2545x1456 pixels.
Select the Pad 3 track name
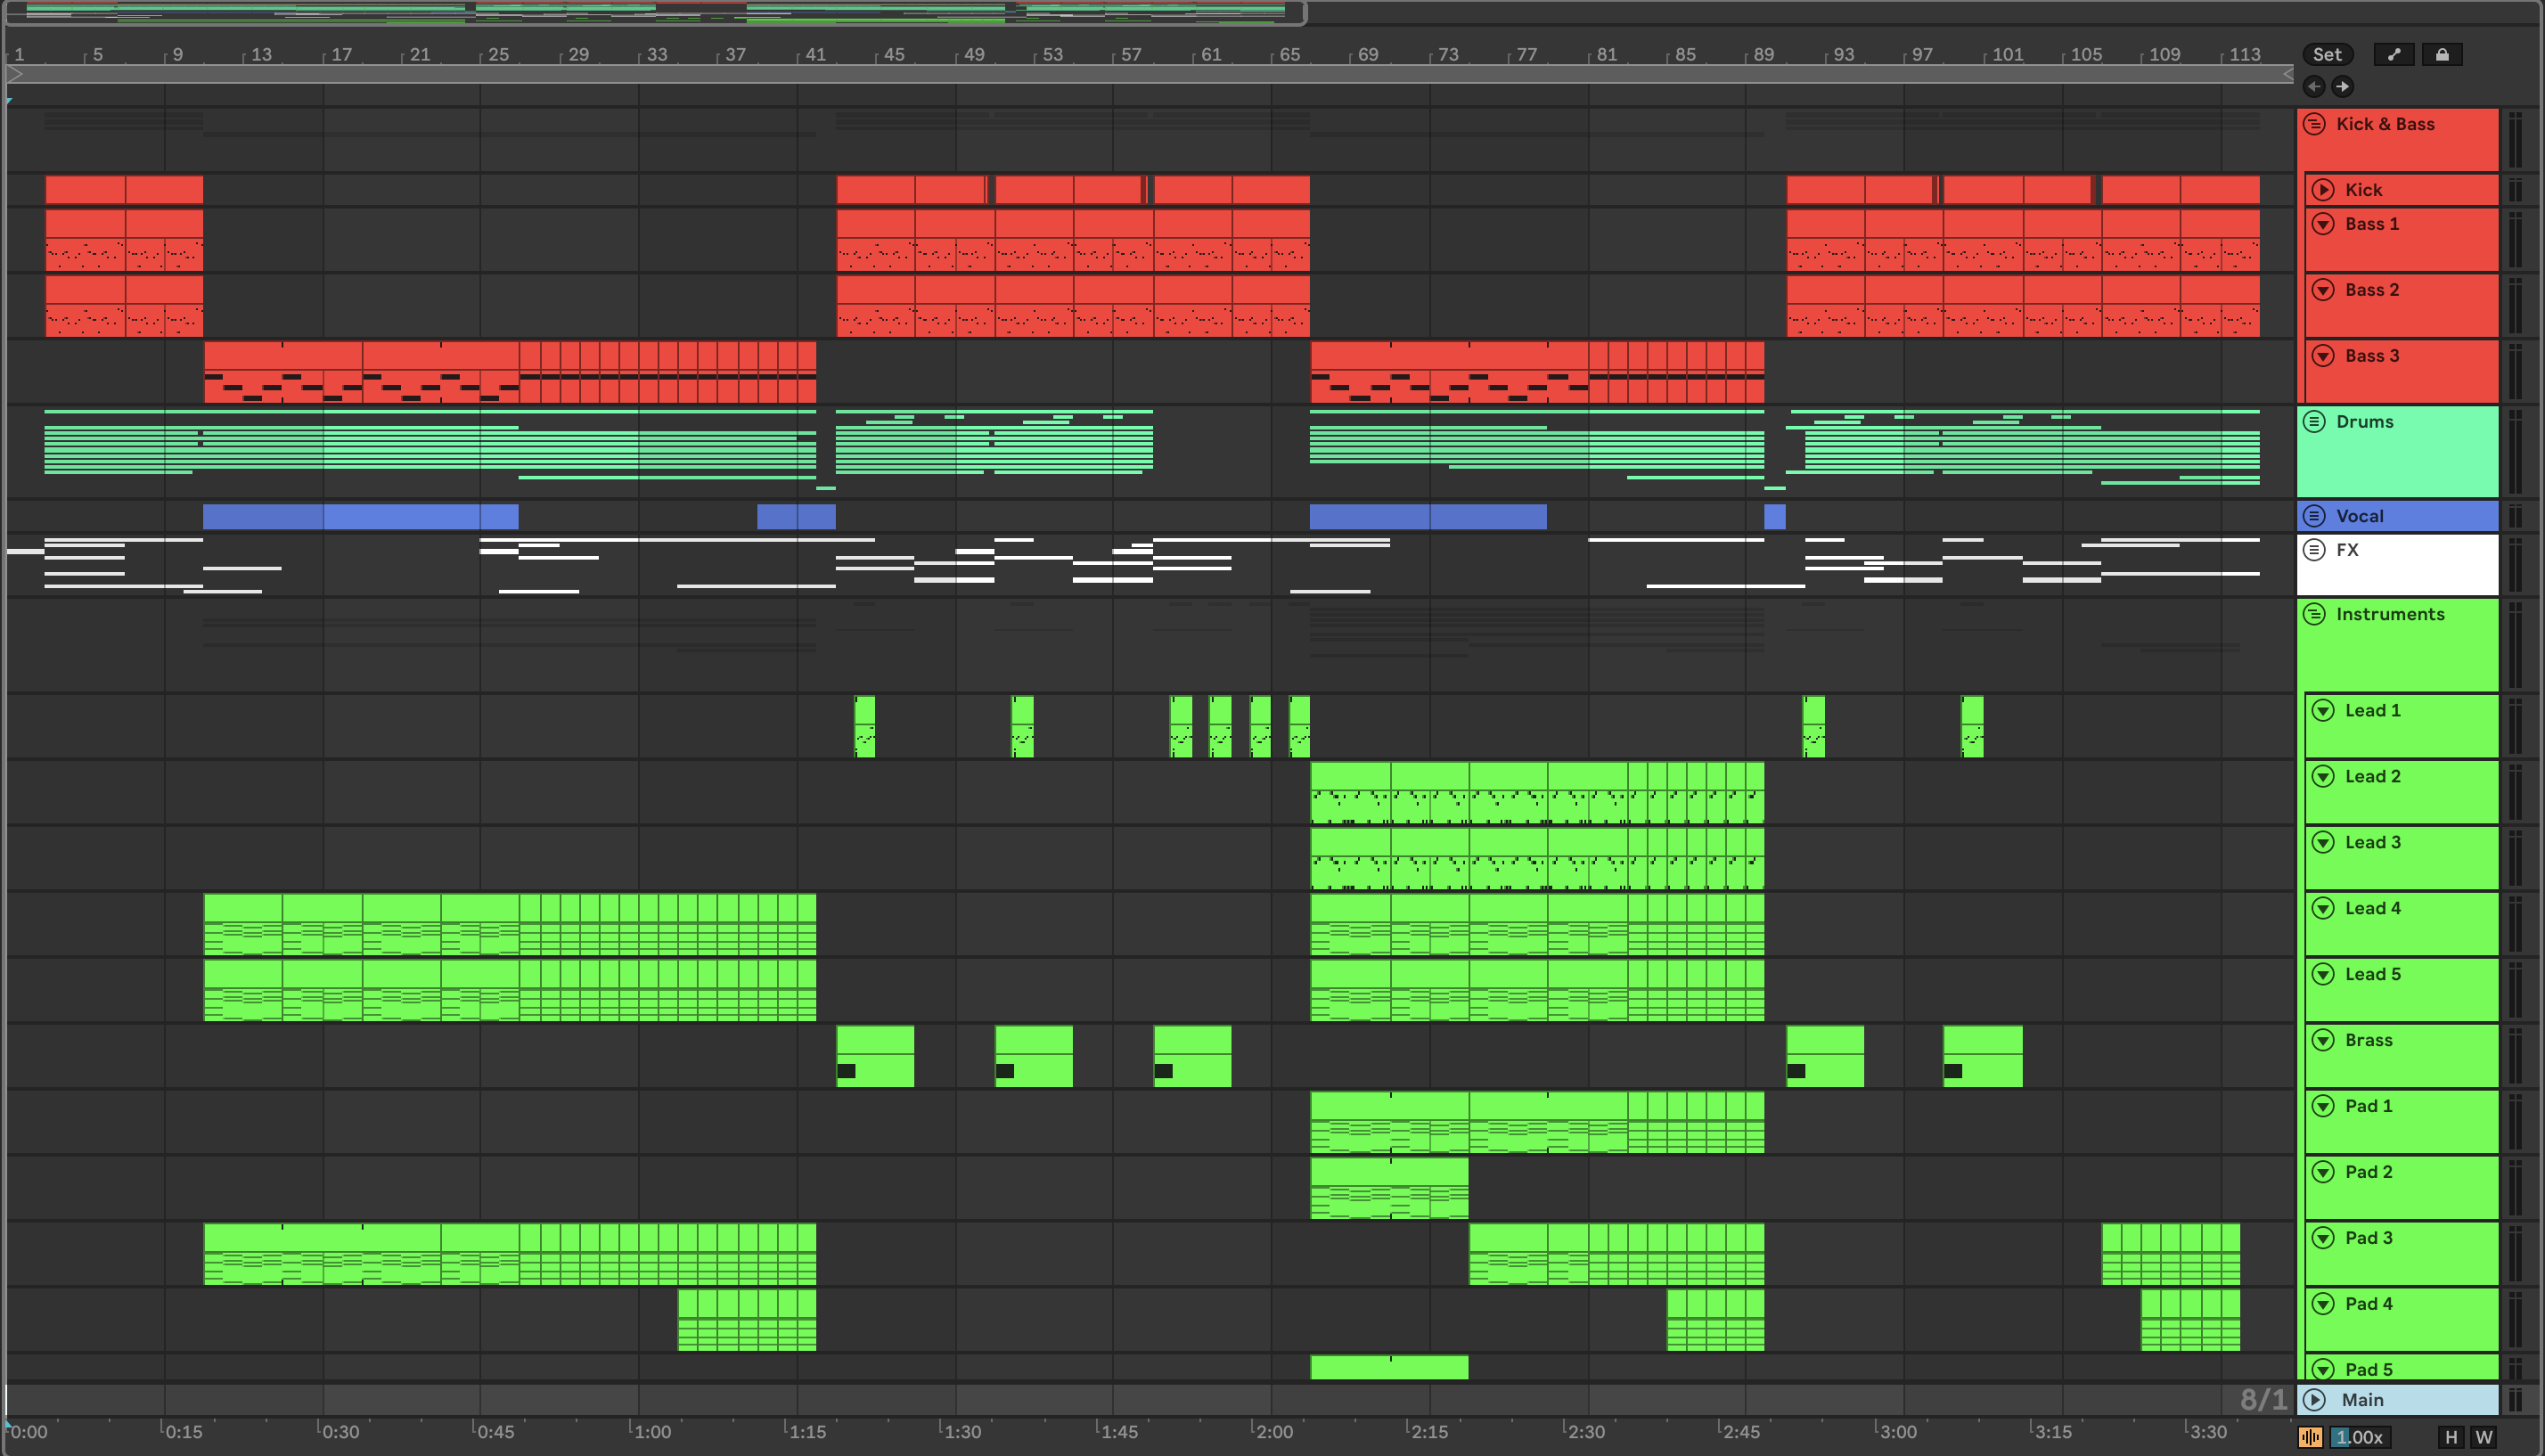2369,1238
